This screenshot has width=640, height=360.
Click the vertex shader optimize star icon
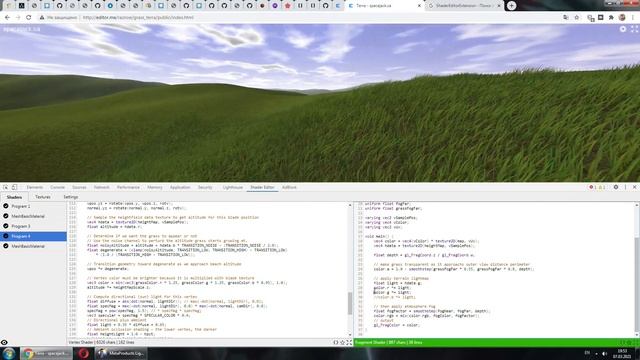(342, 342)
